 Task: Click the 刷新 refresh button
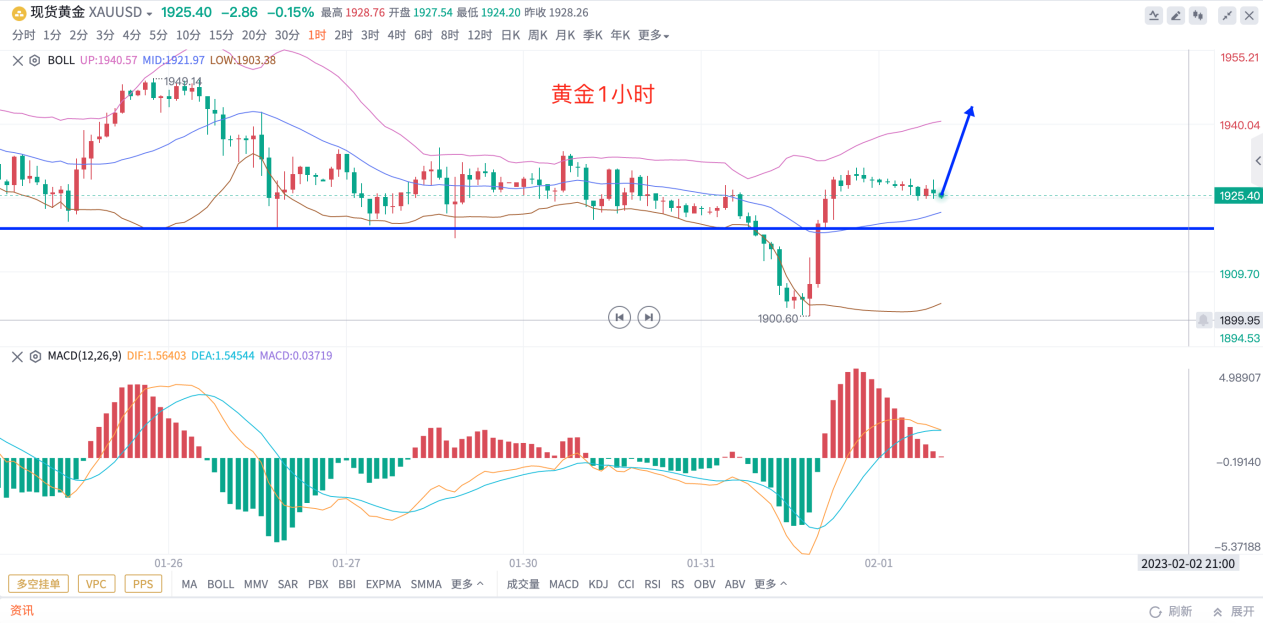tap(1171, 611)
